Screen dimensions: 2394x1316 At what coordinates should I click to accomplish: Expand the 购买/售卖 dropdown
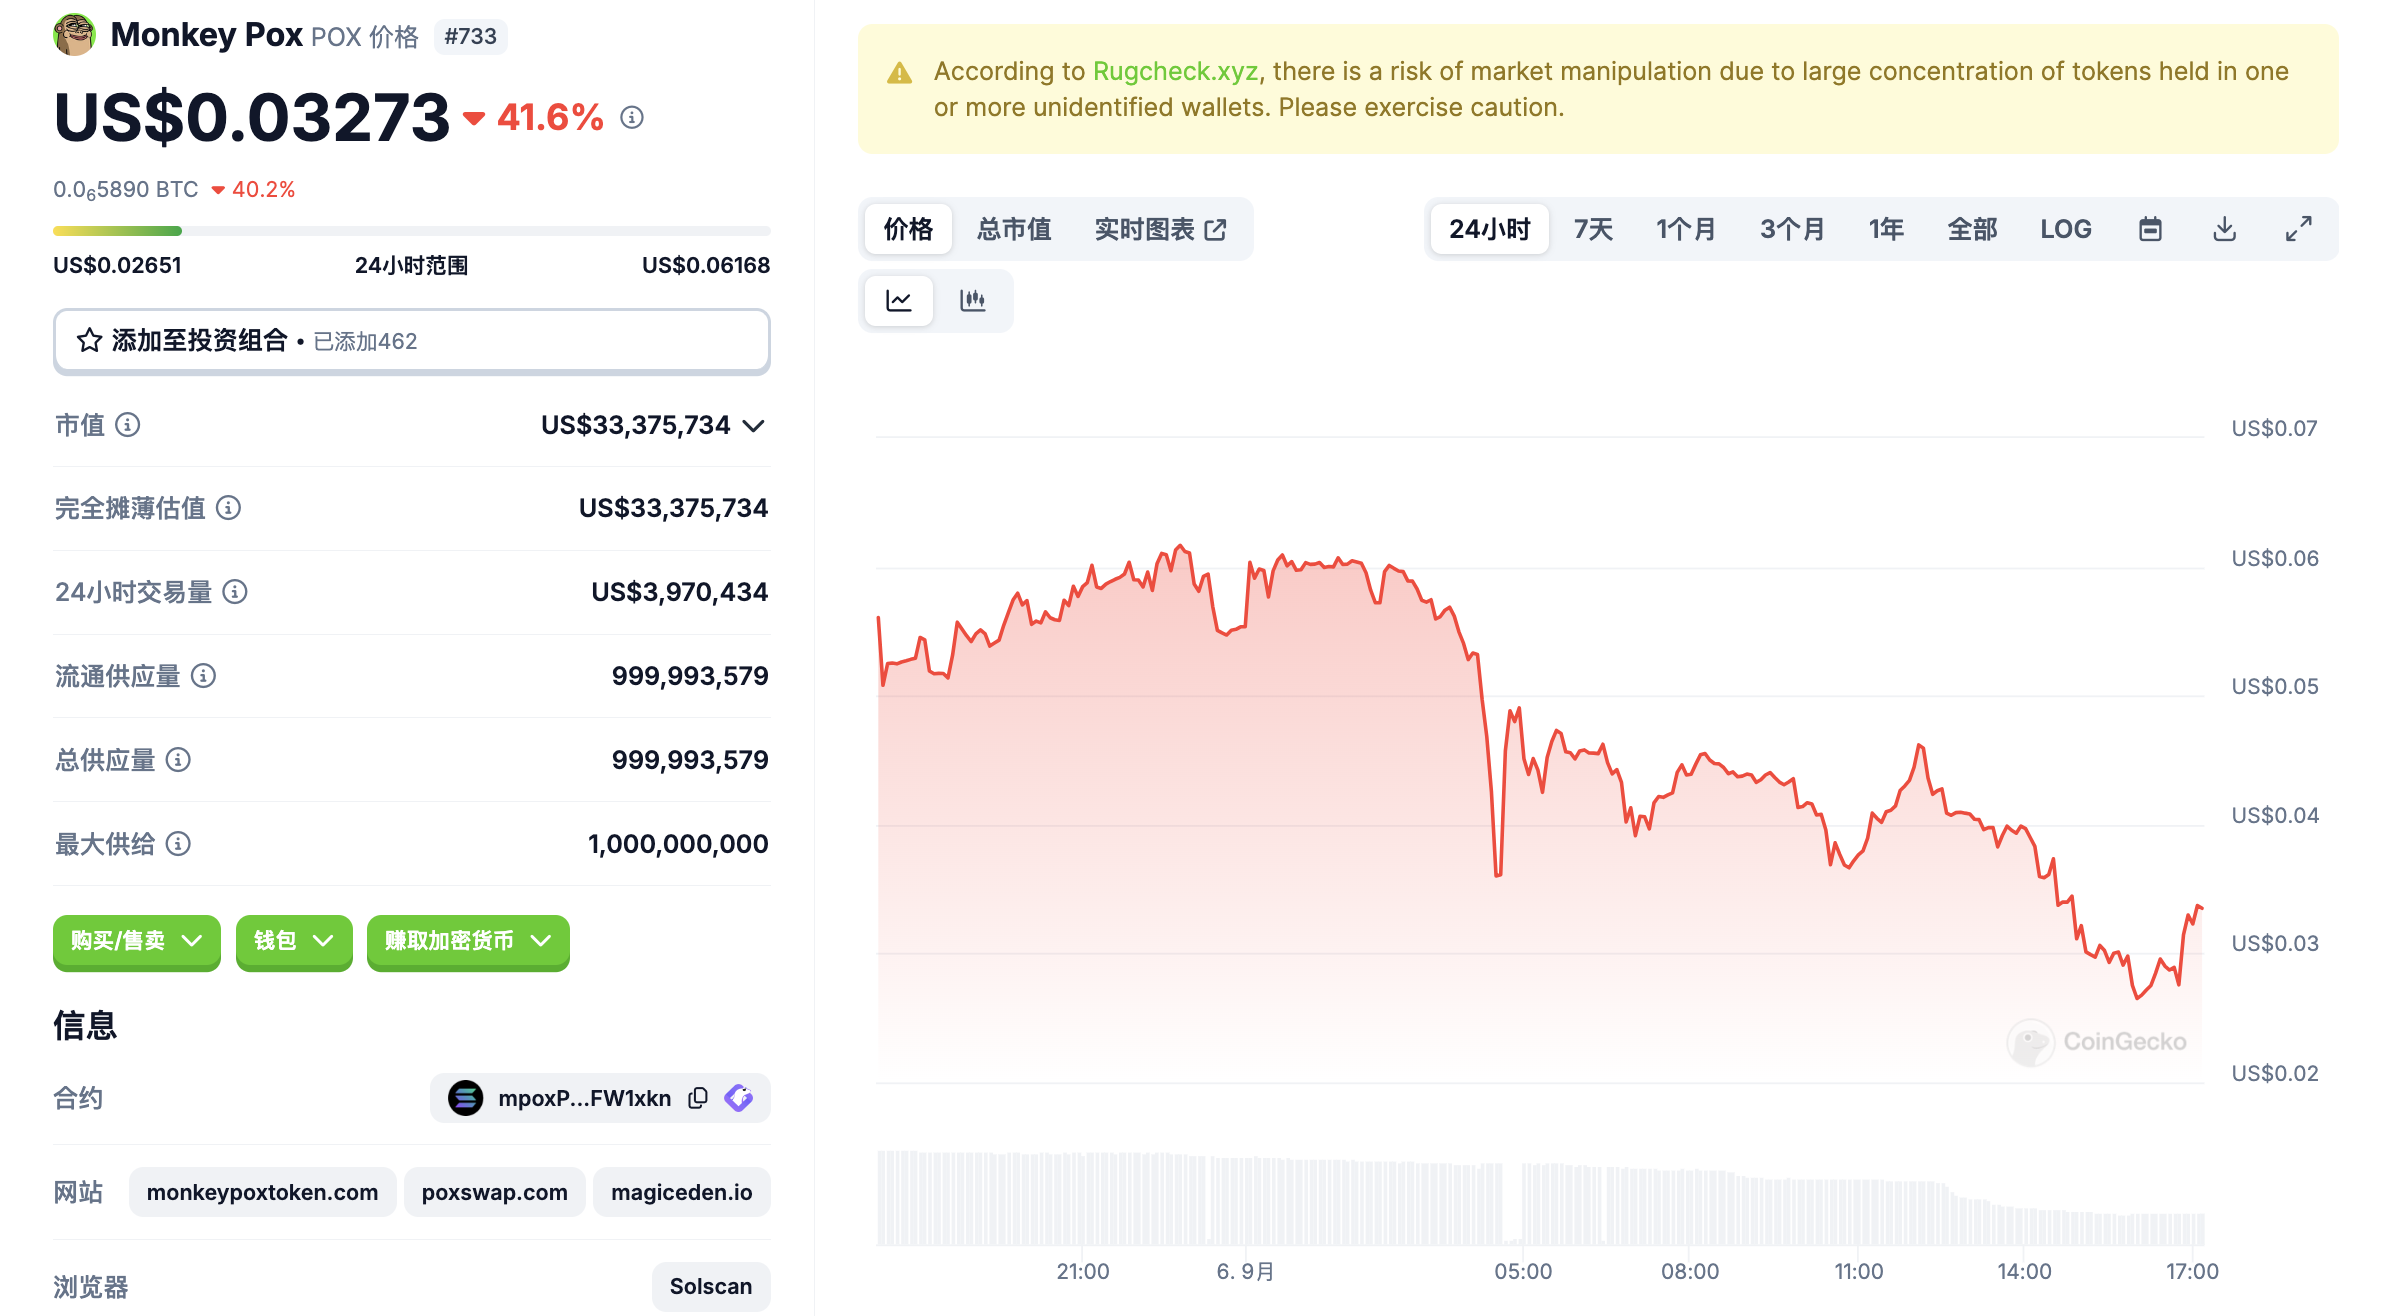click(x=136, y=941)
